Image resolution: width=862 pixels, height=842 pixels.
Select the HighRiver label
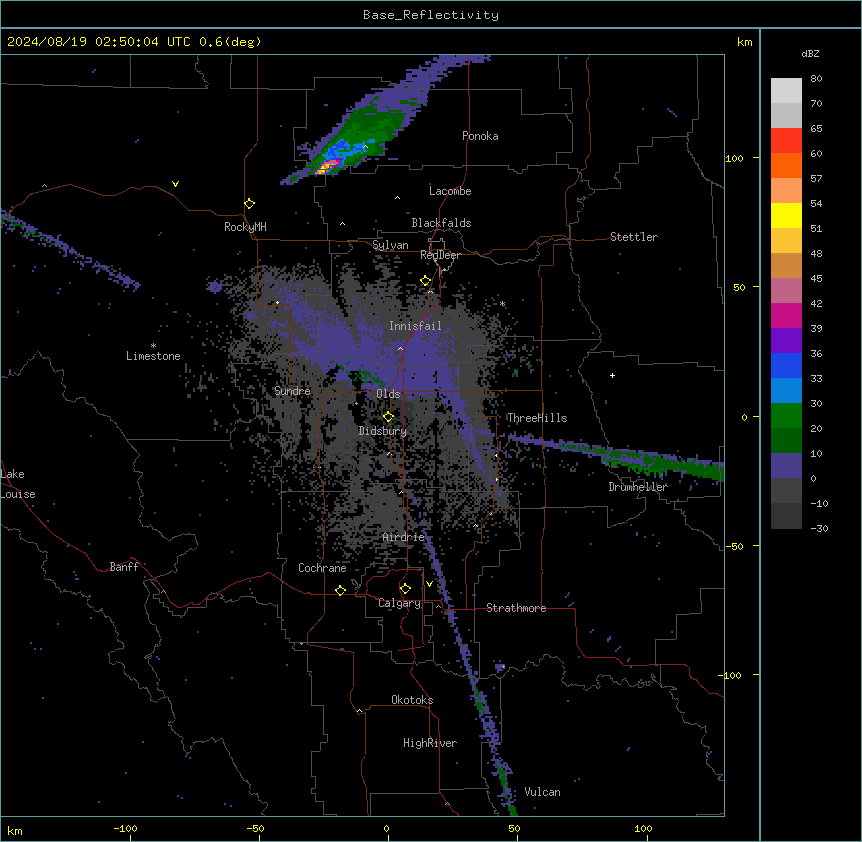point(430,743)
